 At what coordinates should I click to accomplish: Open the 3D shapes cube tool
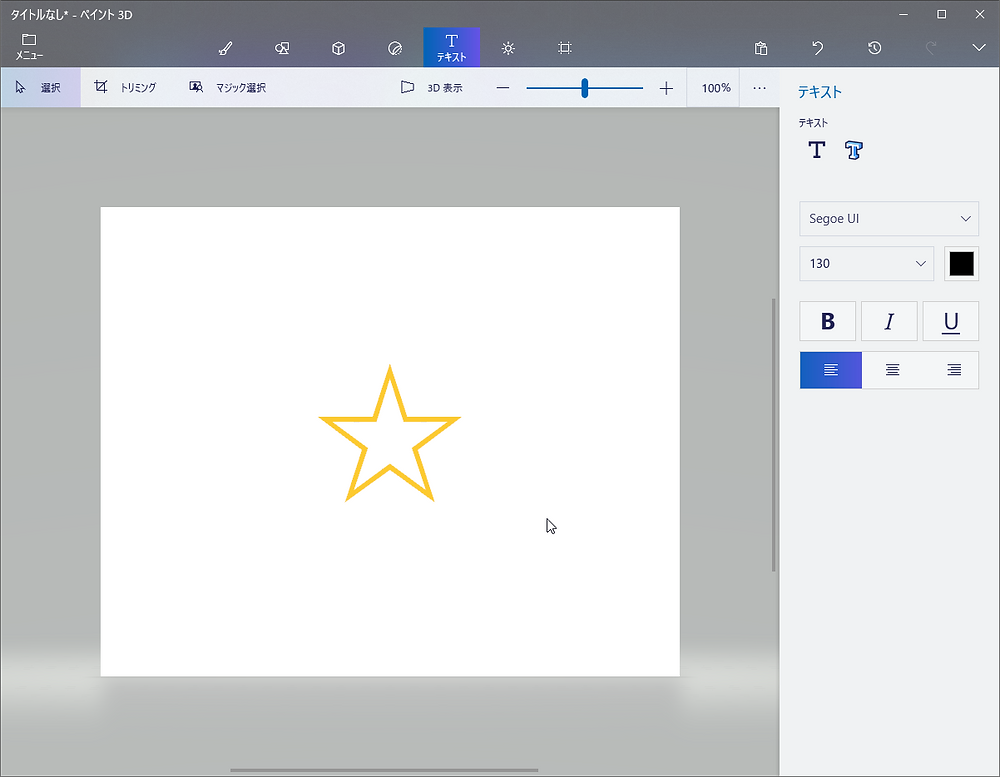(x=339, y=48)
